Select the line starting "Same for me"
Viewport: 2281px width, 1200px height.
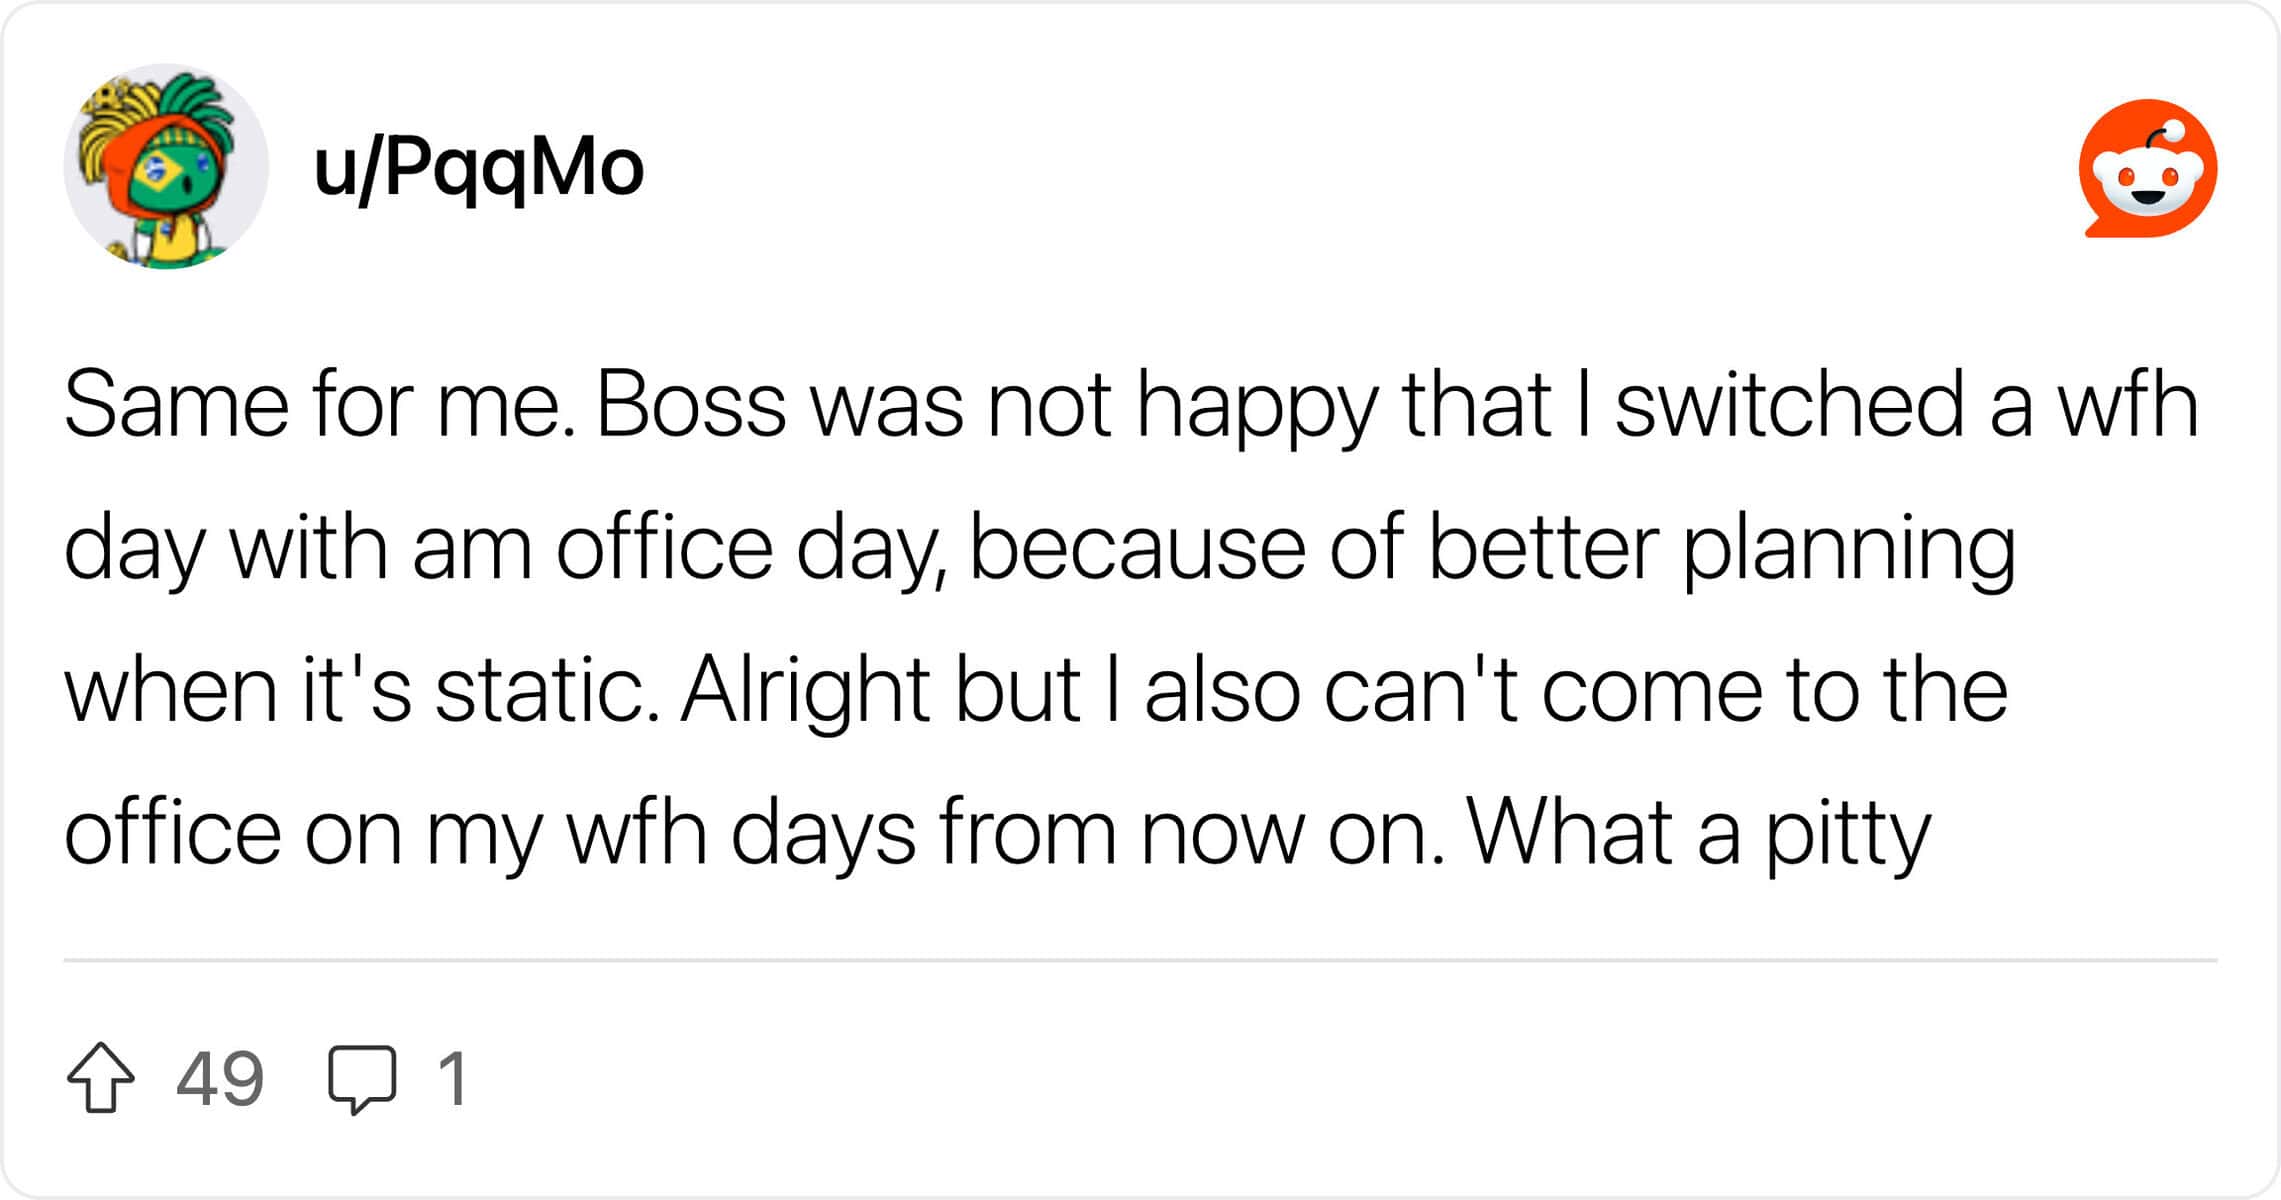point(1131,406)
